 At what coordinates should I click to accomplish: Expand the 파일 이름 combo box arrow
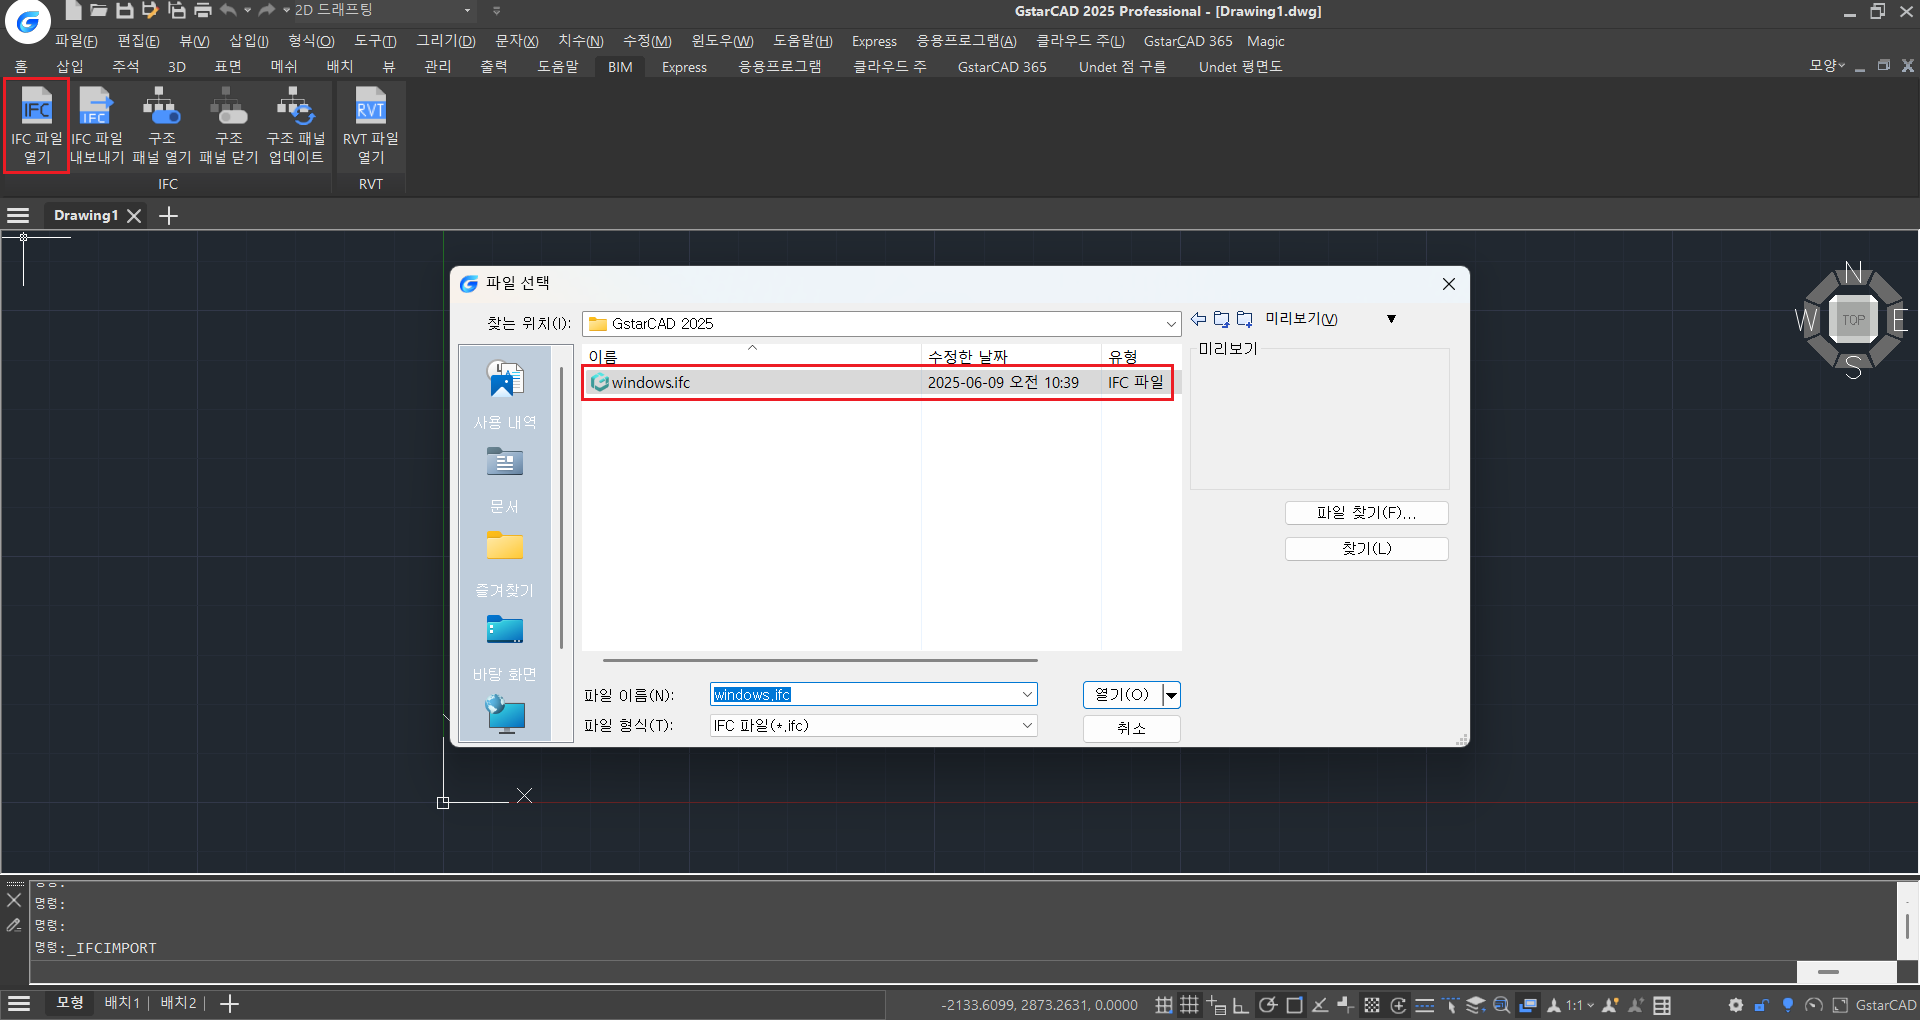tap(1026, 695)
